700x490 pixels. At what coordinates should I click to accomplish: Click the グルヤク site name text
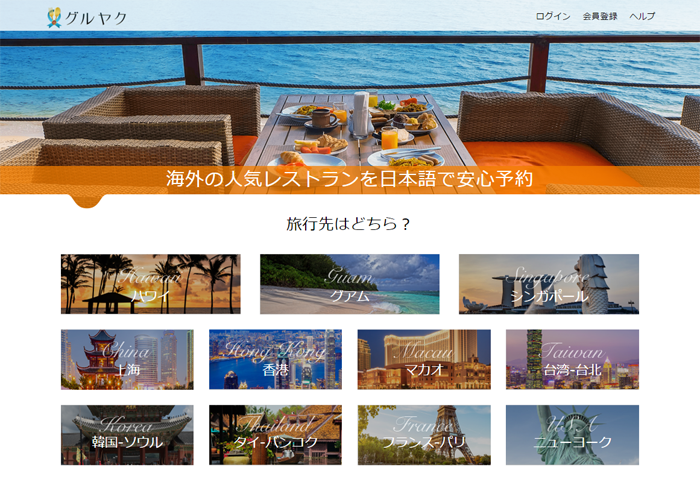click(96, 18)
